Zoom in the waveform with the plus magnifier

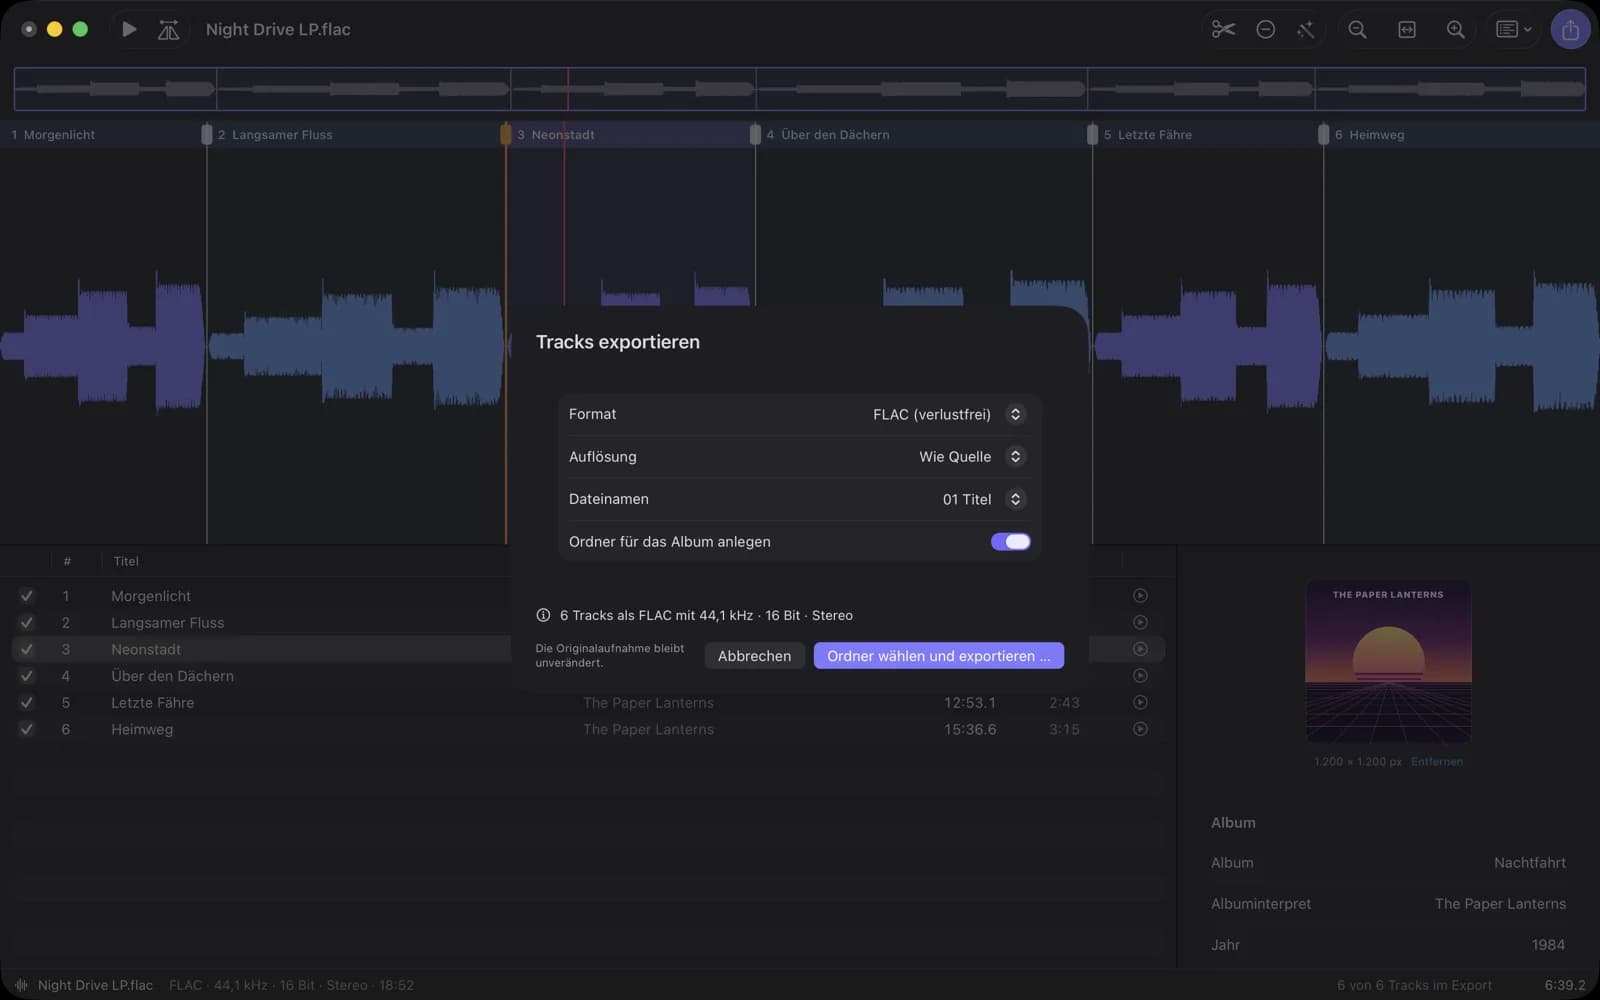1456,30
